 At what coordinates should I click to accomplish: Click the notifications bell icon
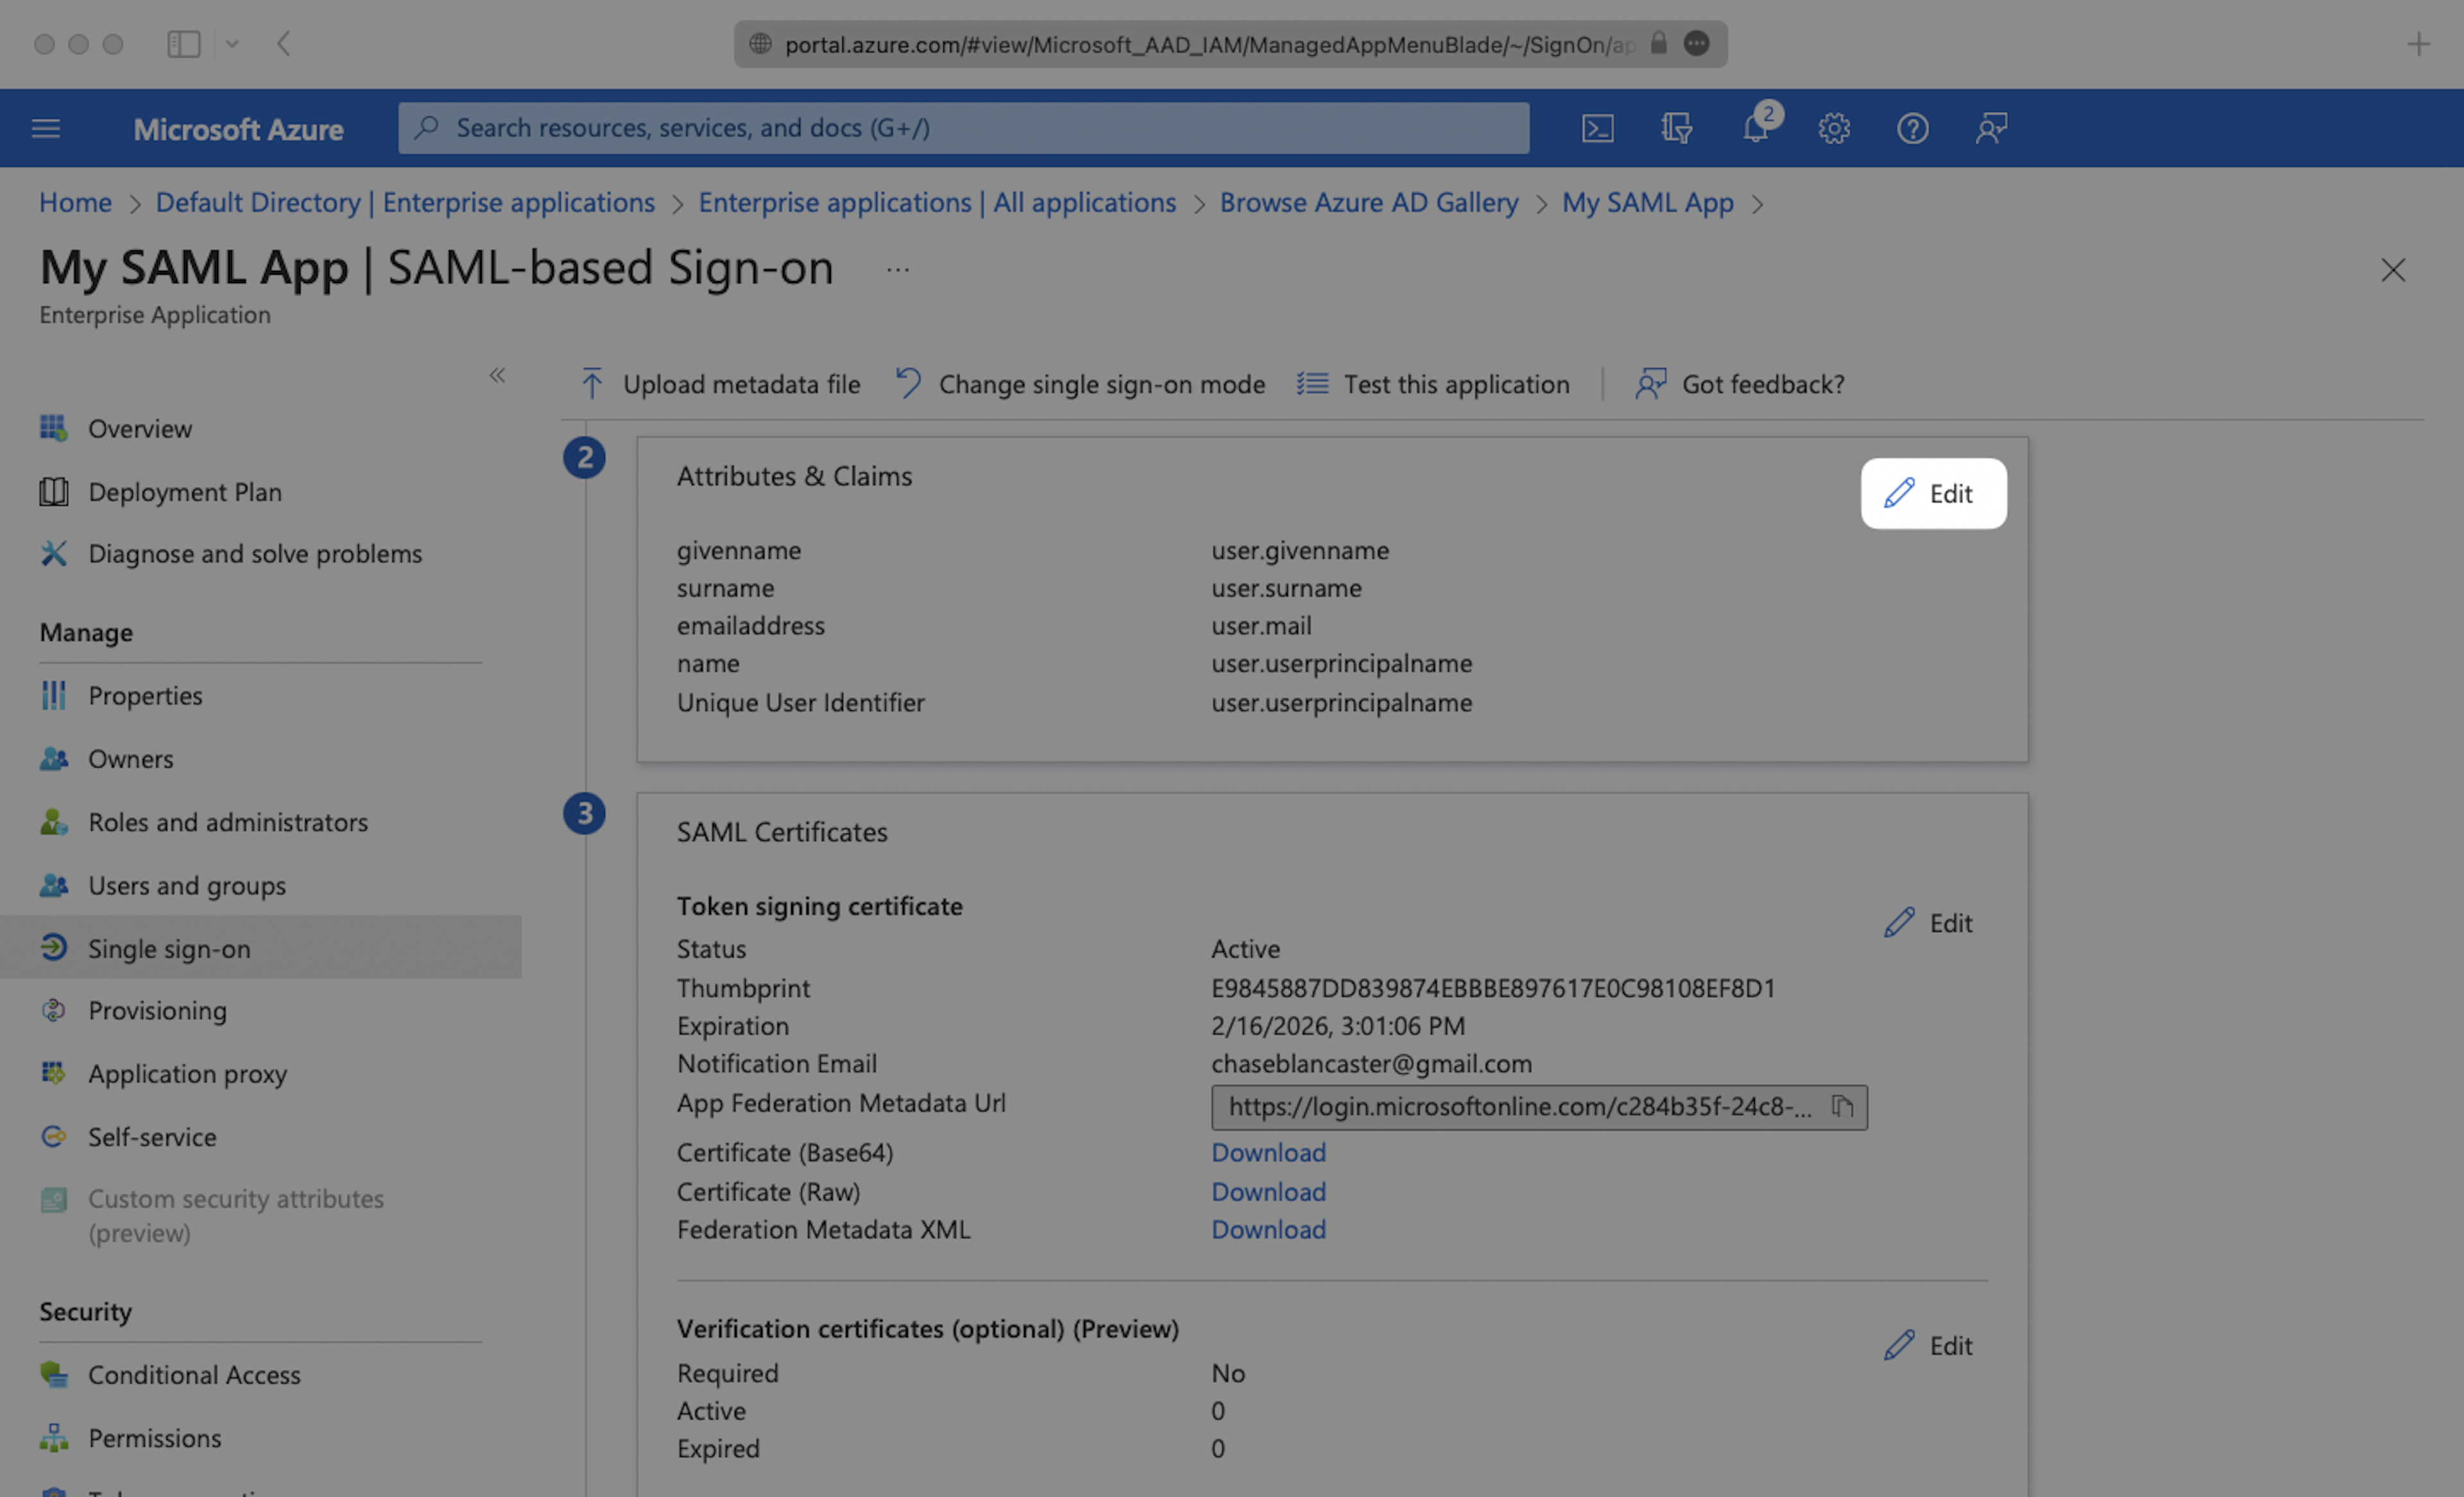pyautogui.click(x=1755, y=128)
